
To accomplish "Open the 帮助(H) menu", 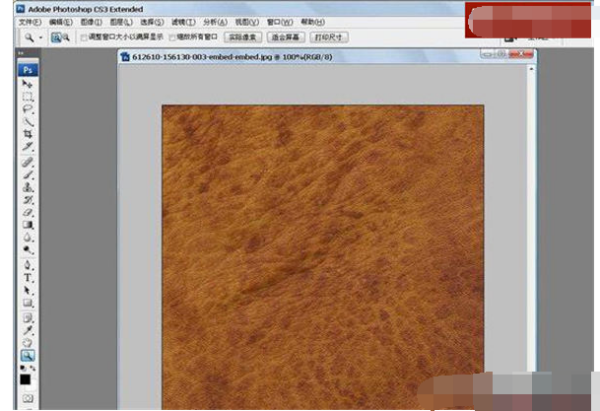I will 313,22.
